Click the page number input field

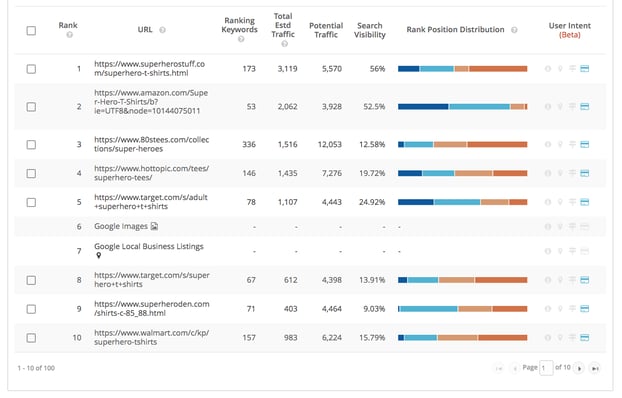[x=546, y=368]
